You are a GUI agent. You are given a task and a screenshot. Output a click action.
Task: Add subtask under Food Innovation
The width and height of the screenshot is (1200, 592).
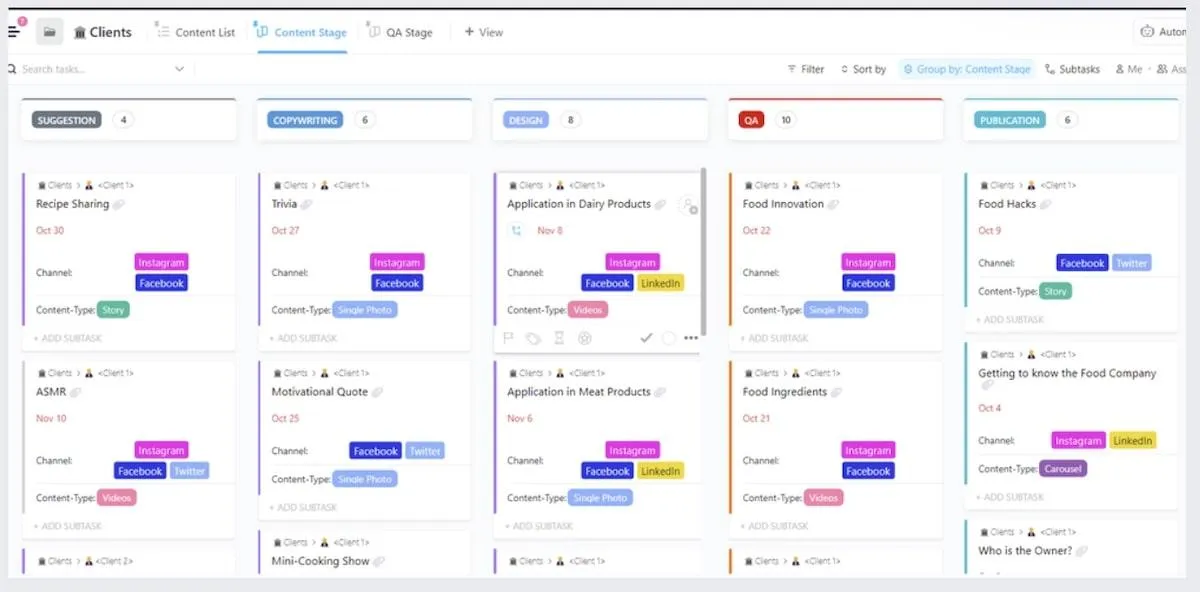click(x=774, y=338)
